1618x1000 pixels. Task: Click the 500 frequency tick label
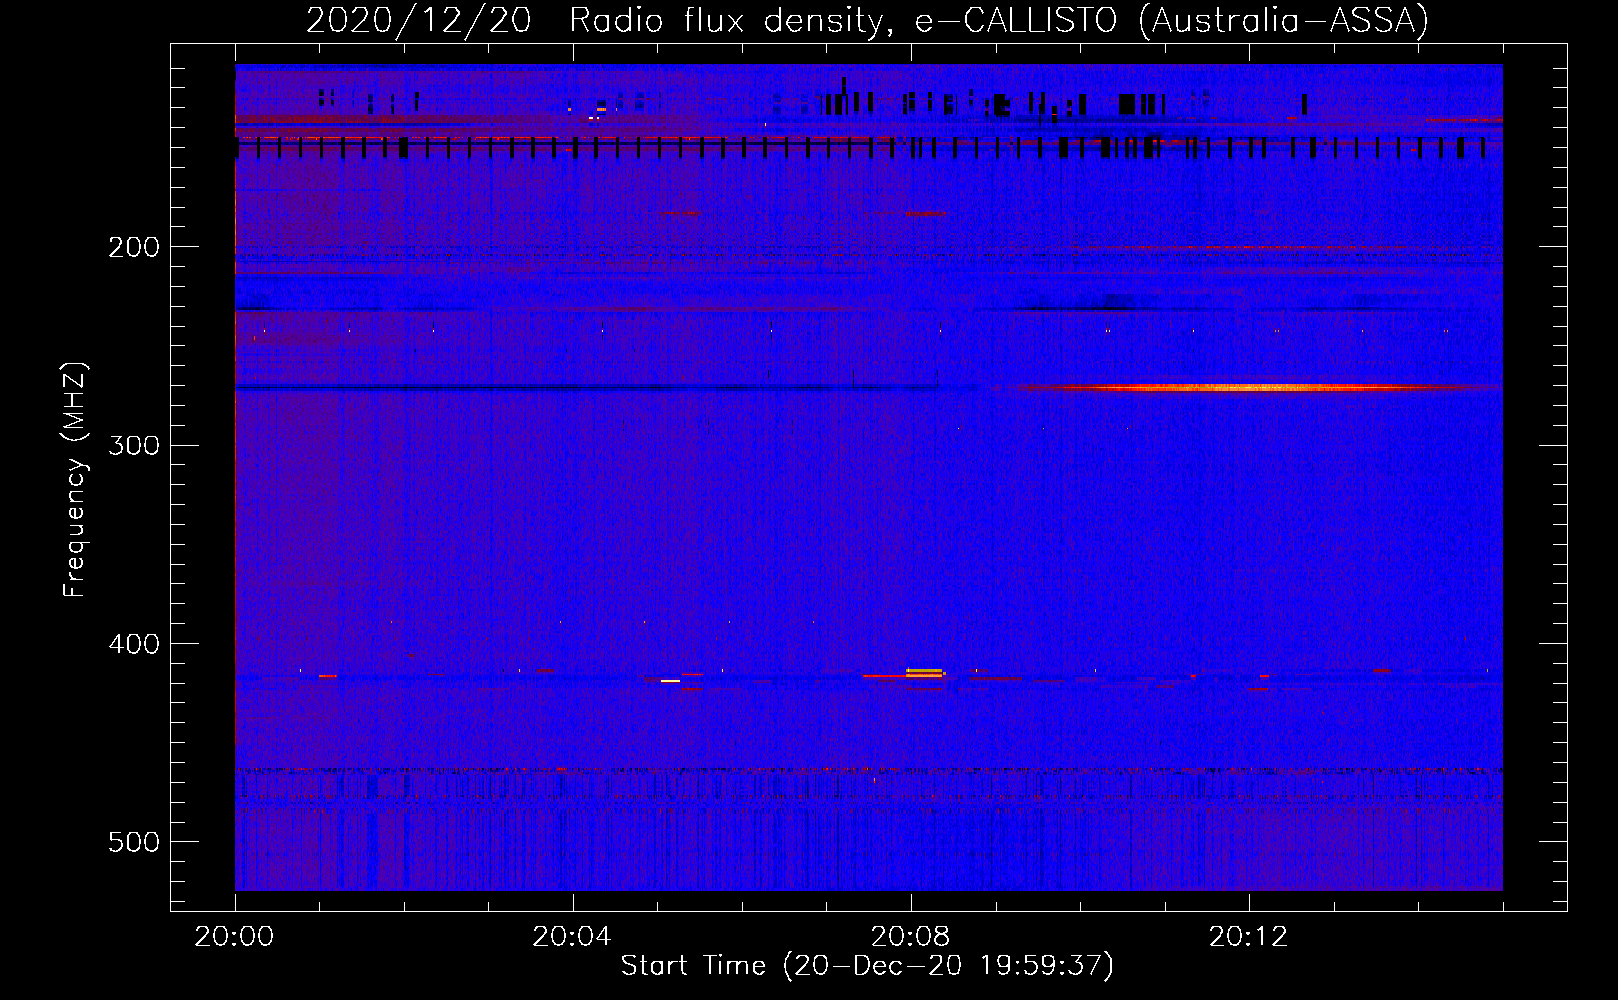(134, 842)
